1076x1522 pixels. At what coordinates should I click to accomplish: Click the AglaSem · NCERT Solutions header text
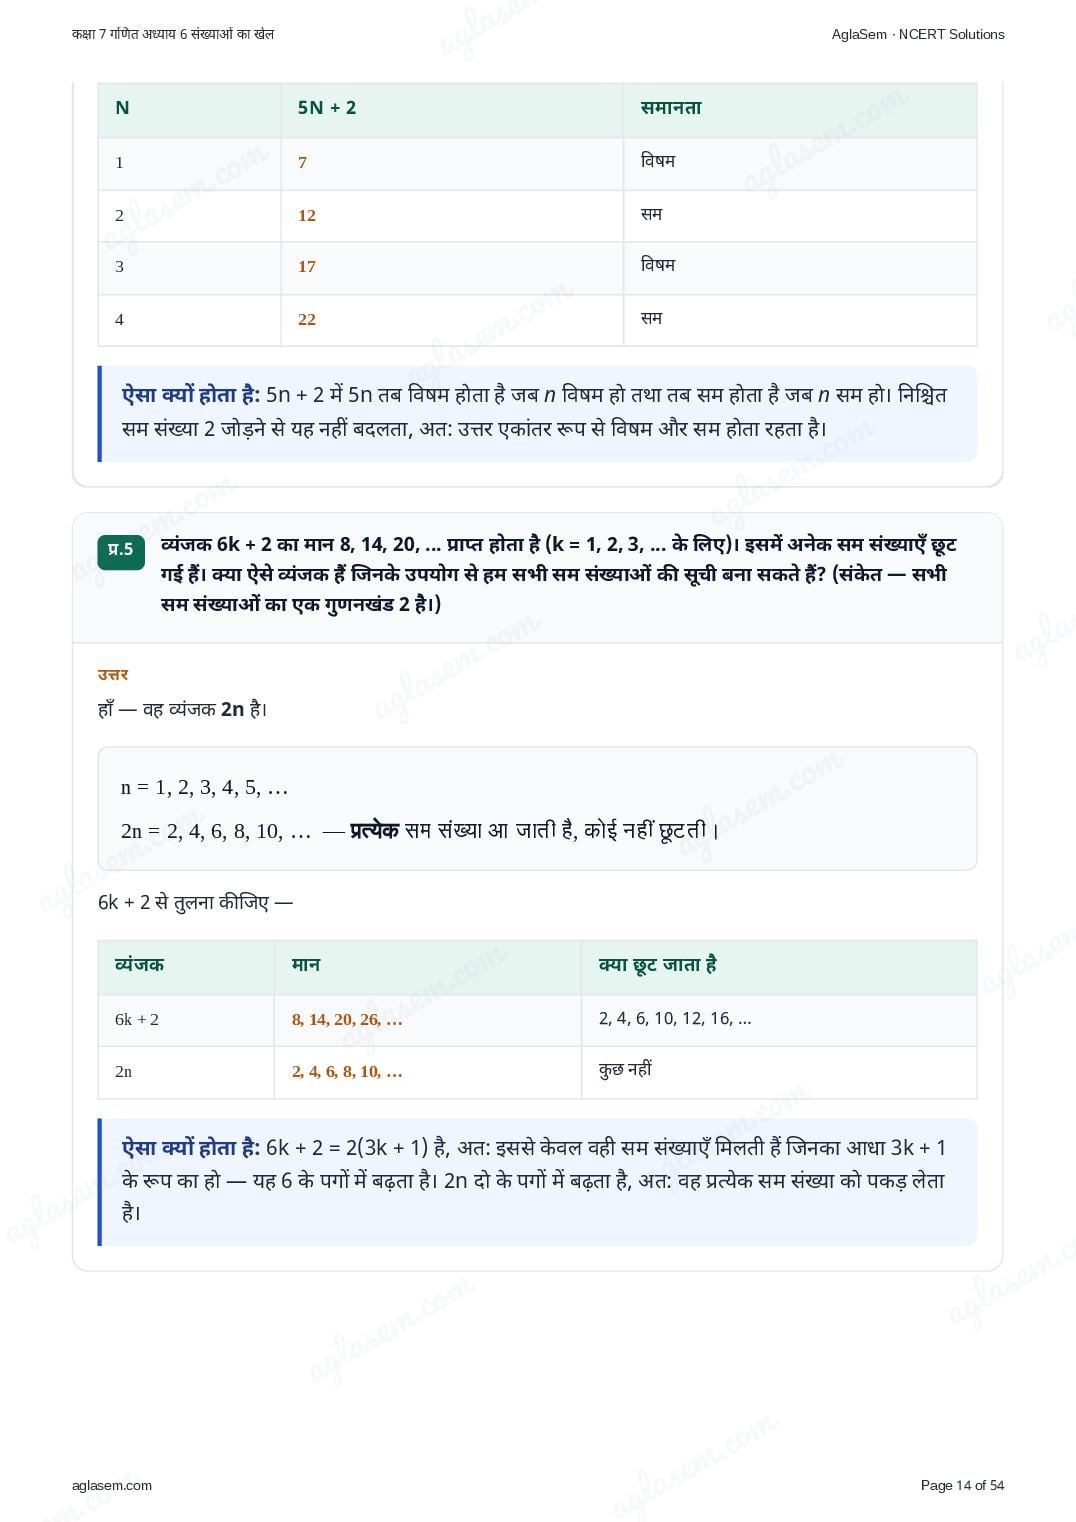tap(918, 34)
